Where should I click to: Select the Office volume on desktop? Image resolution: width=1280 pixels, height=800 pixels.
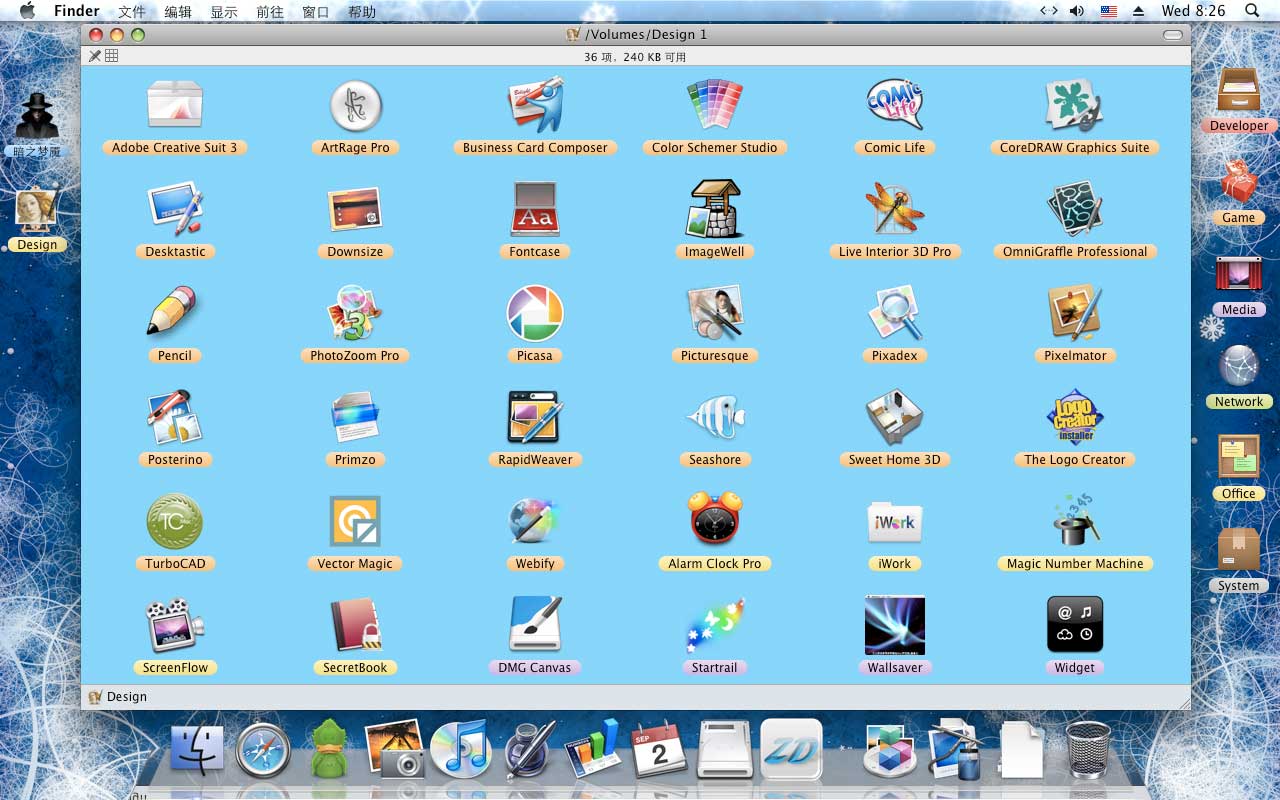(x=1238, y=458)
